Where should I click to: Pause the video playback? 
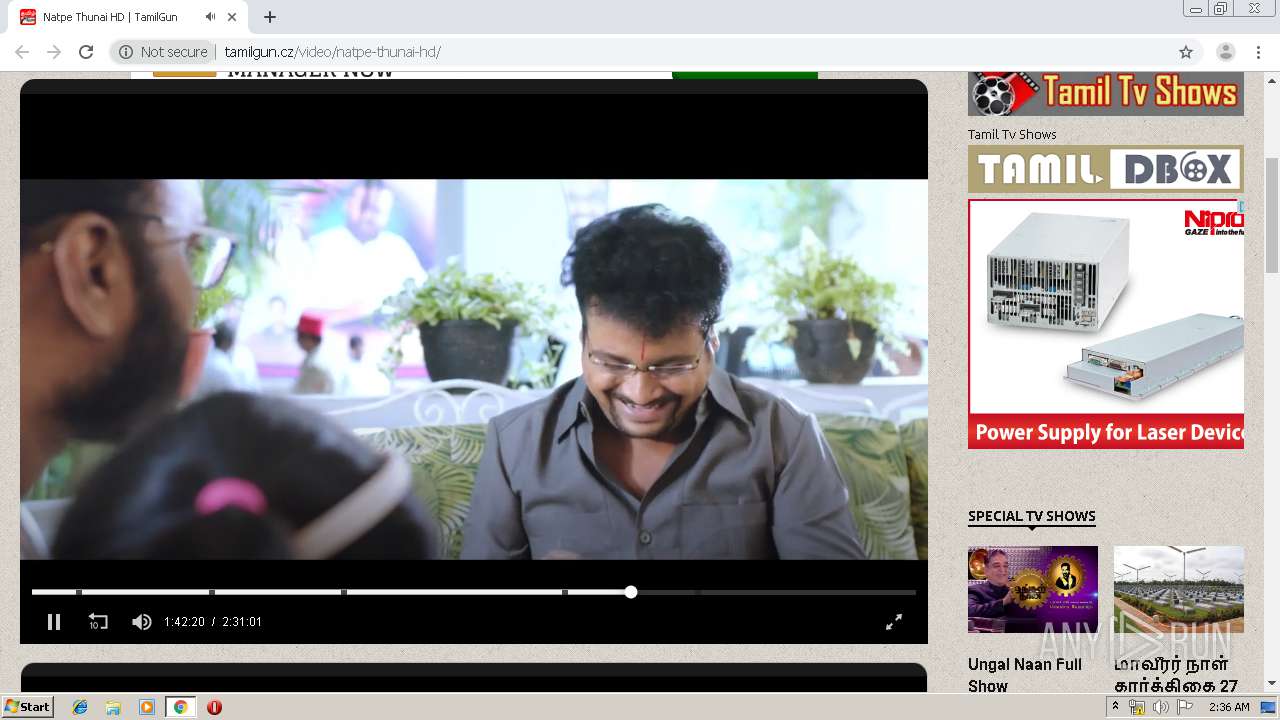click(x=54, y=622)
